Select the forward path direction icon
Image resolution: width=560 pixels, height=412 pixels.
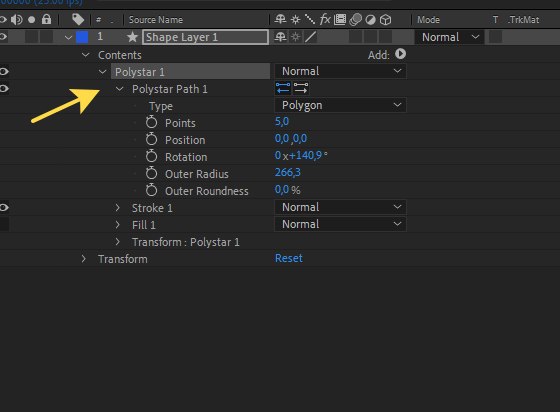[301, 88]
